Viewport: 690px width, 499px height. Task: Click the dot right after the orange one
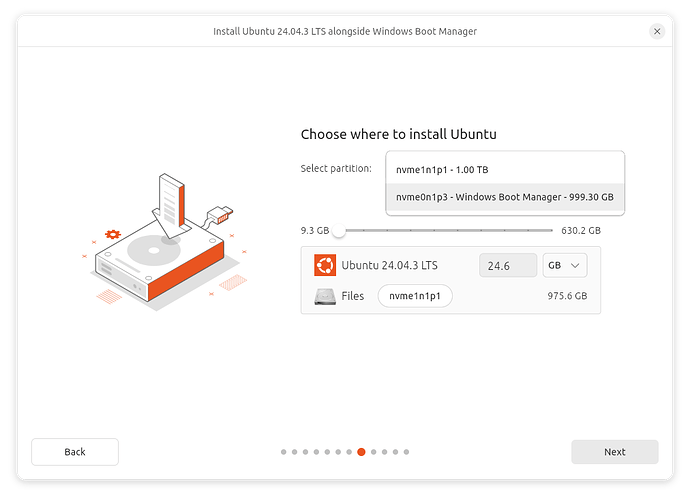coord(373,452)
